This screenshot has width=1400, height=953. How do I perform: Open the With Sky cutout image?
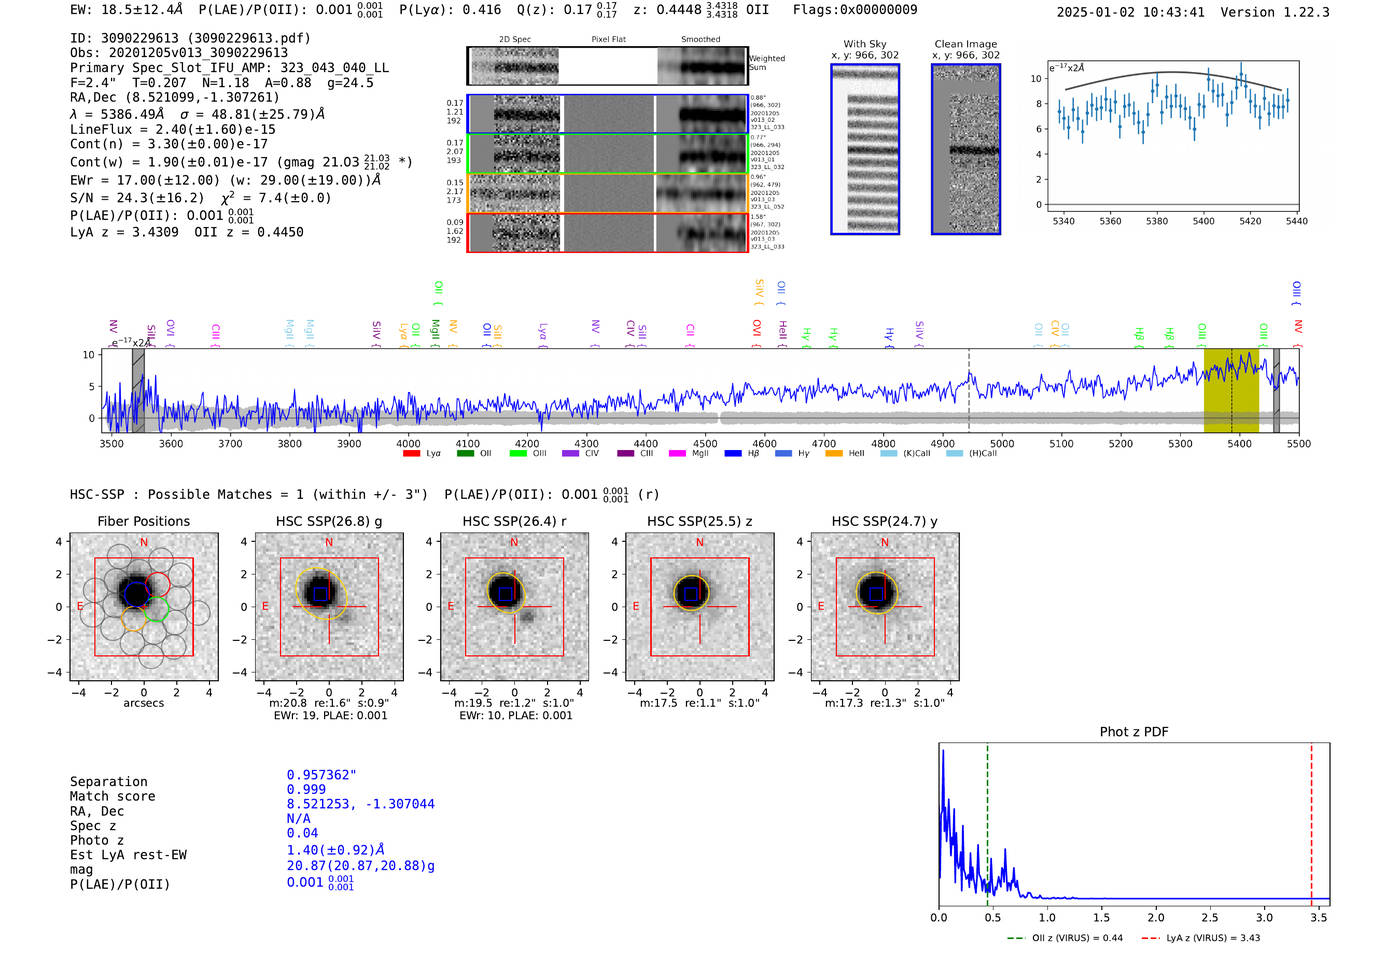tap(865, 149)
